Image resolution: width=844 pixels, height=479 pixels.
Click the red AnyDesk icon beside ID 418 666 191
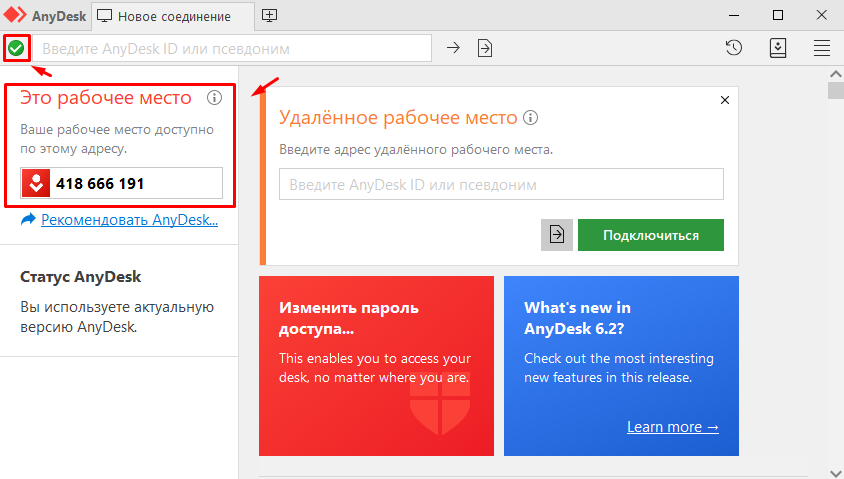pyautogui.click(x=36, y=183)
